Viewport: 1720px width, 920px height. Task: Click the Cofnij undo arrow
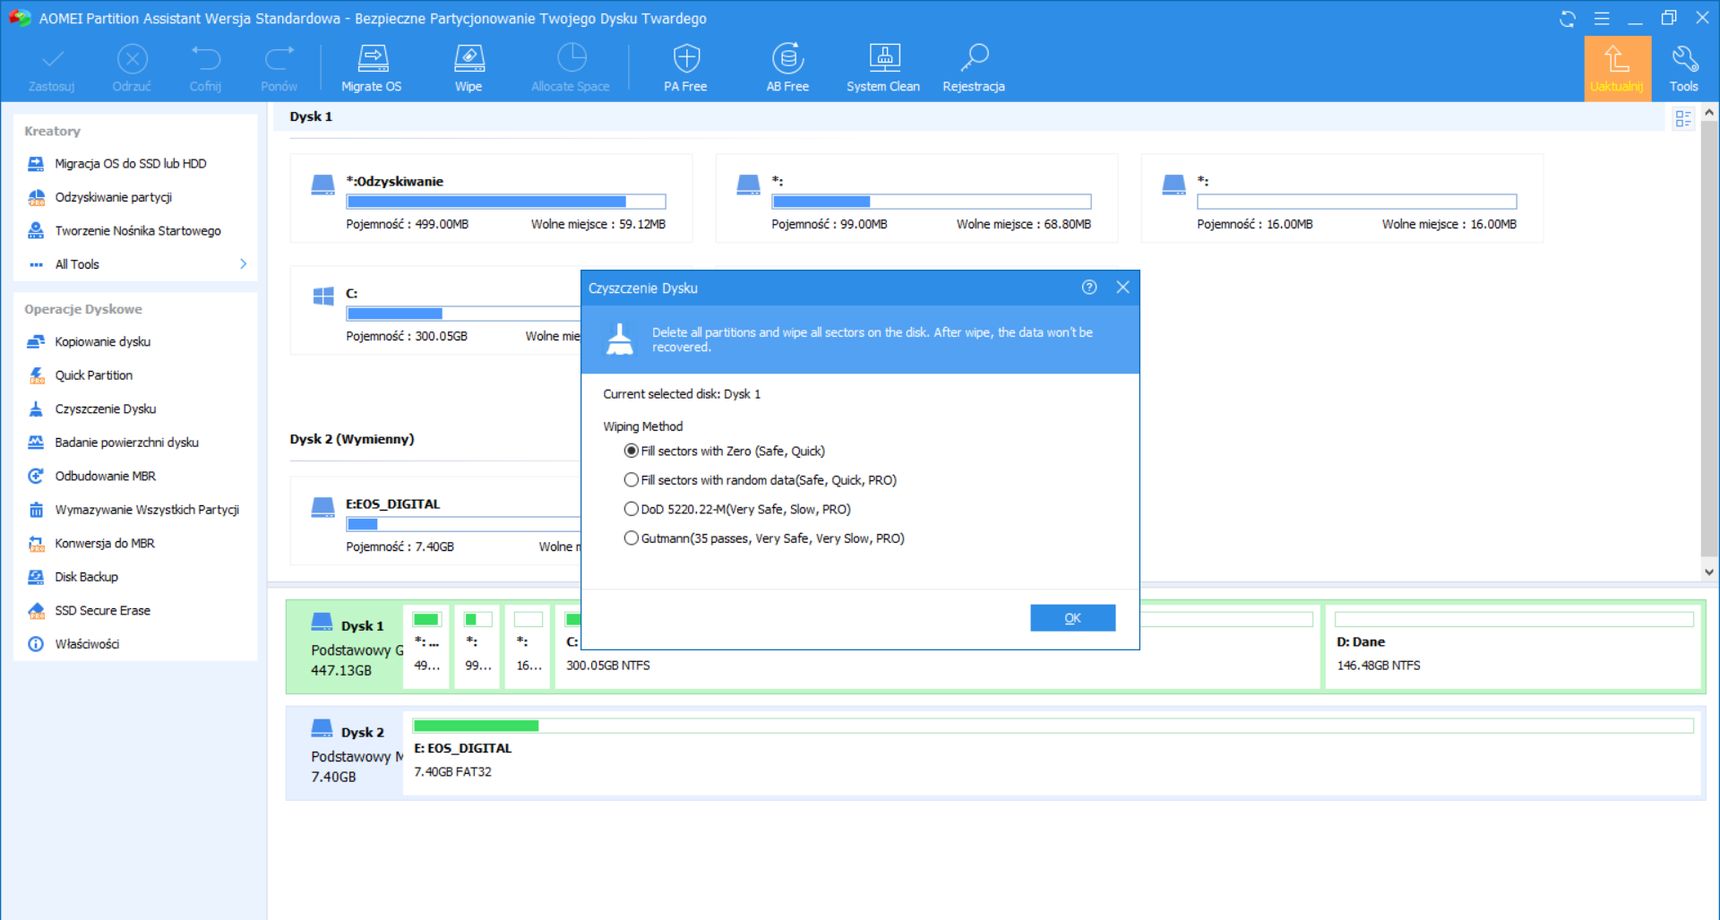pyautogui.click(x=206, y=59)
